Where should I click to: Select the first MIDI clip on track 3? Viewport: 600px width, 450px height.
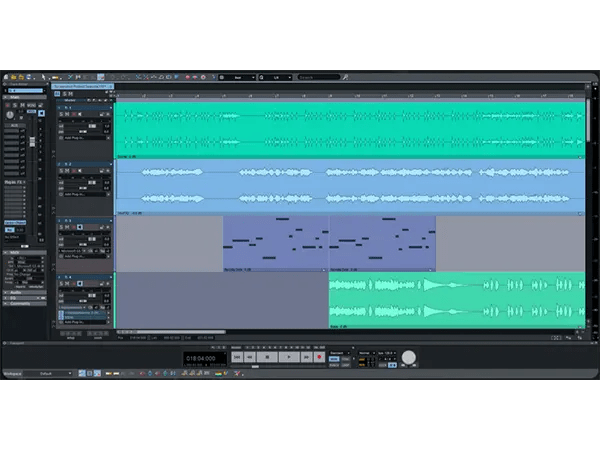(276, 244)
